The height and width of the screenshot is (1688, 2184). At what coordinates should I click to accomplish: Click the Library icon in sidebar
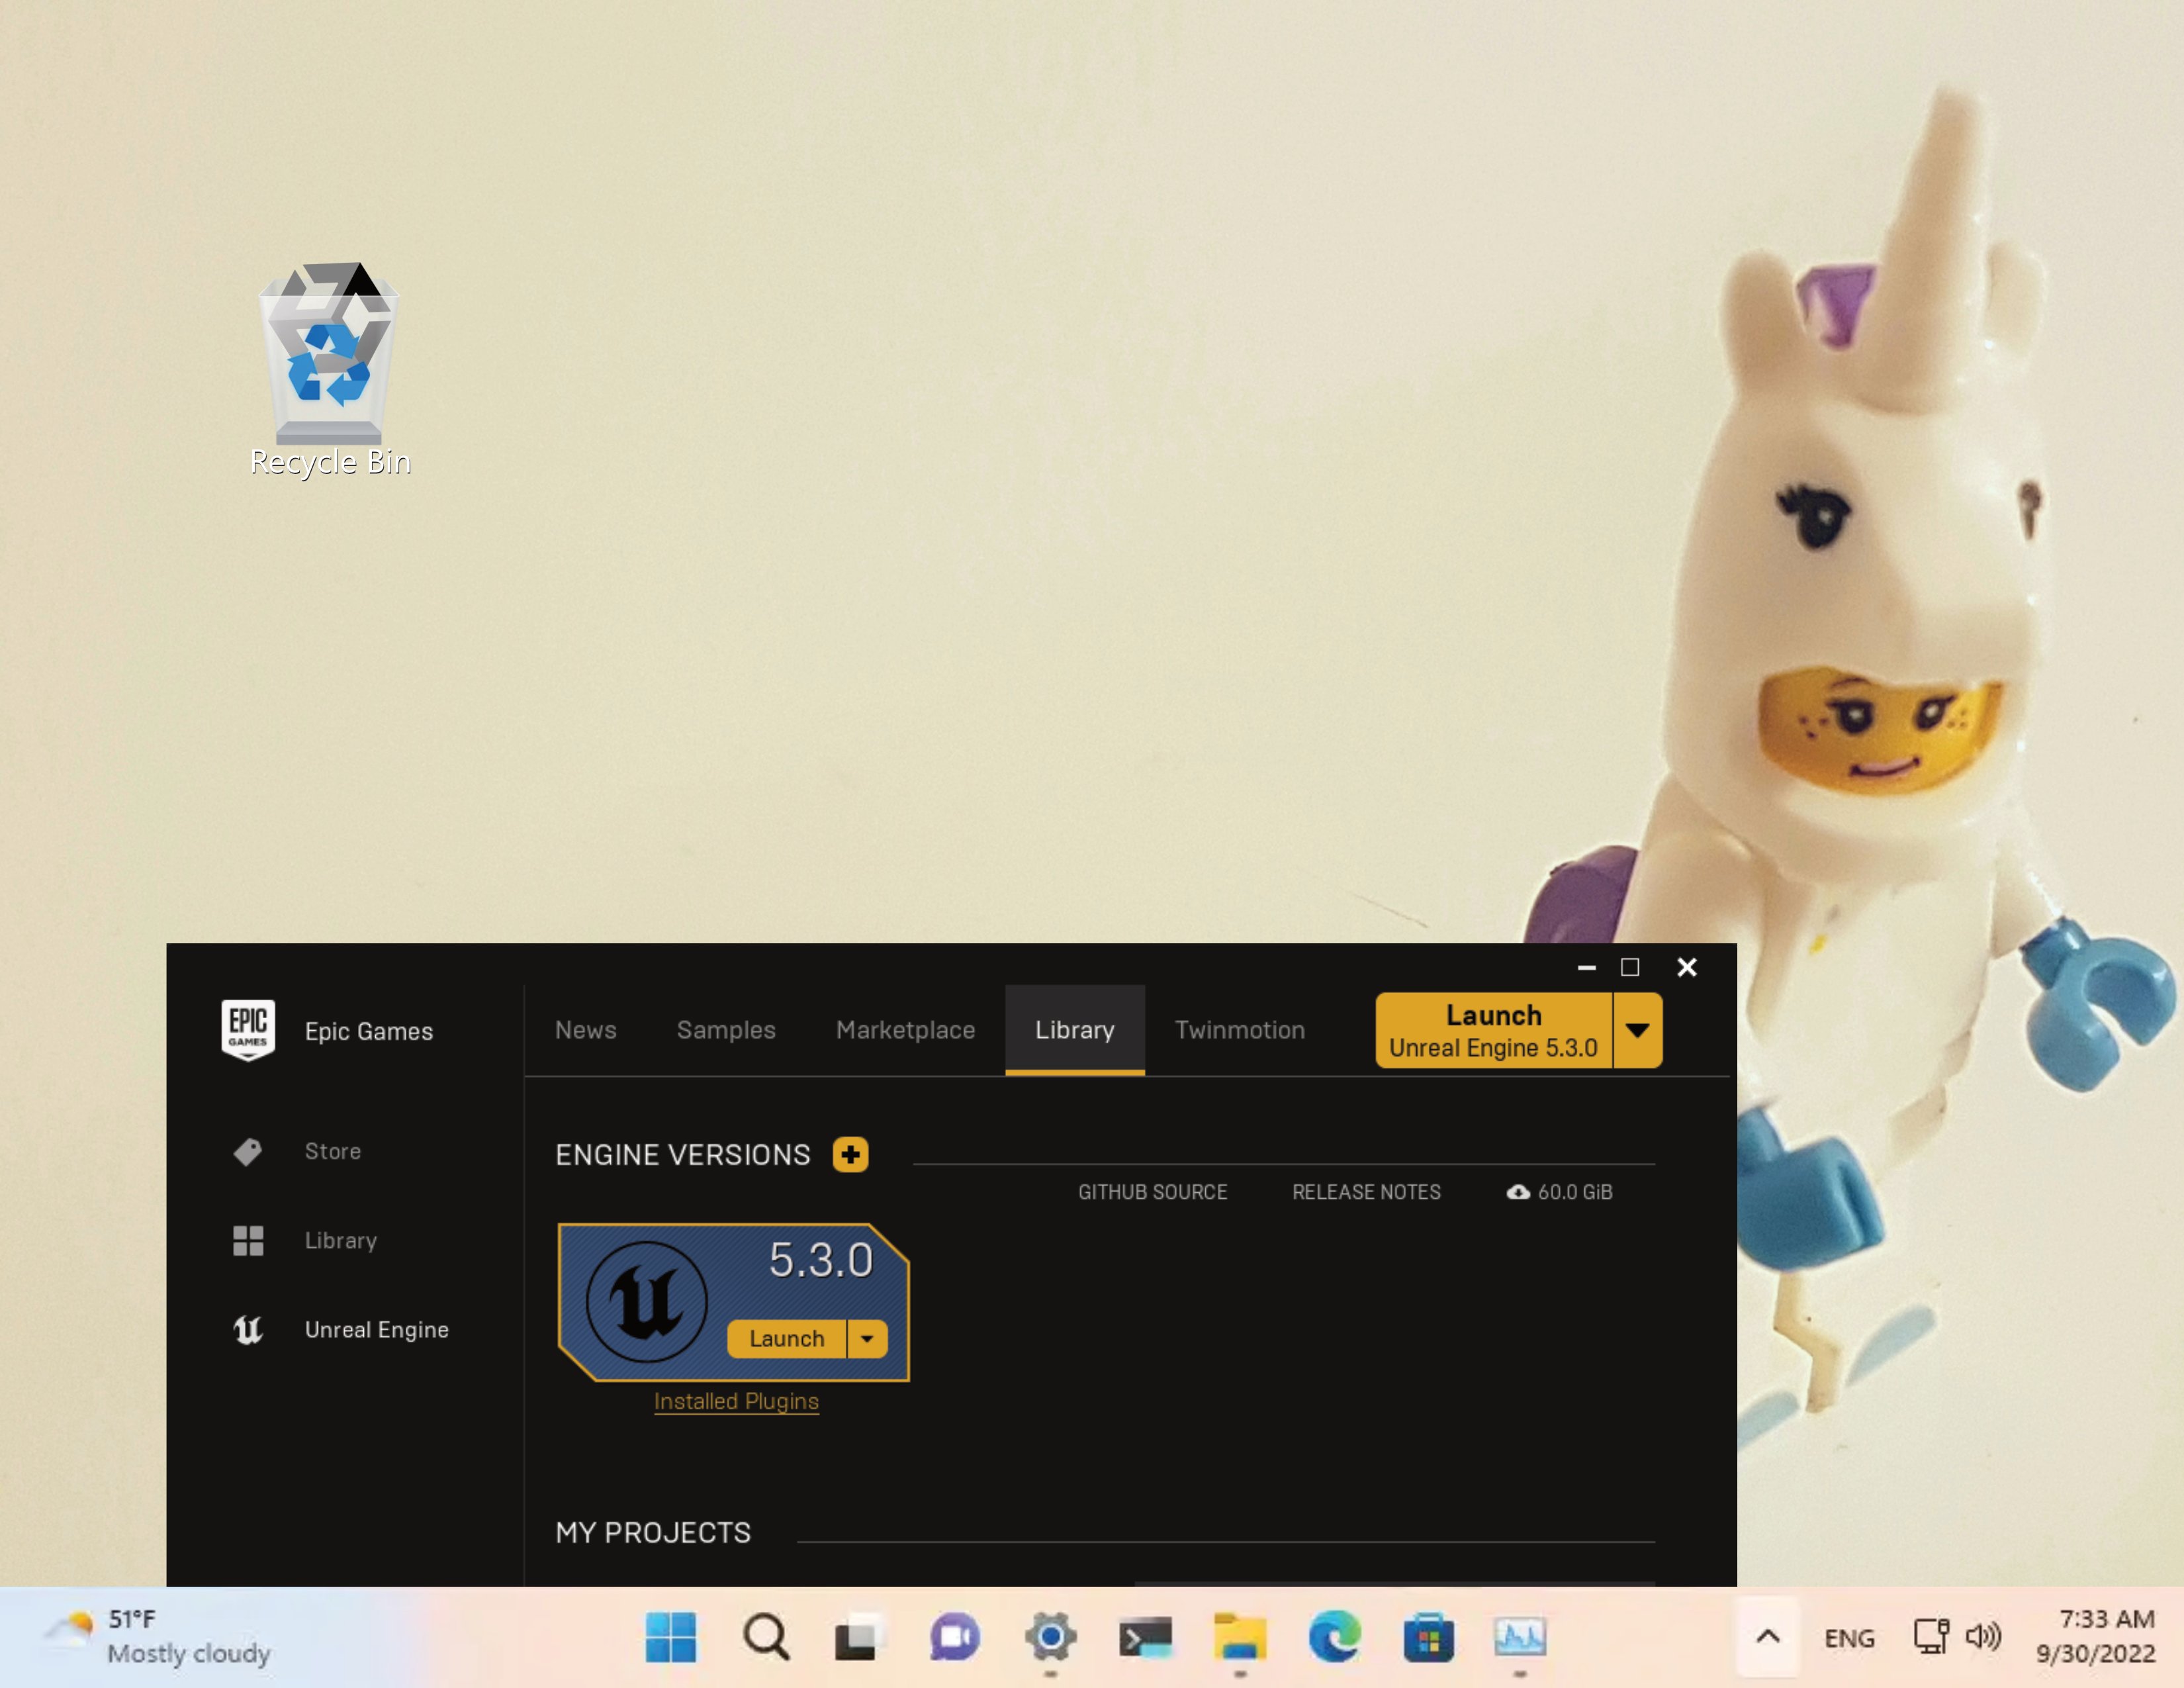(x=248, y=1239)
